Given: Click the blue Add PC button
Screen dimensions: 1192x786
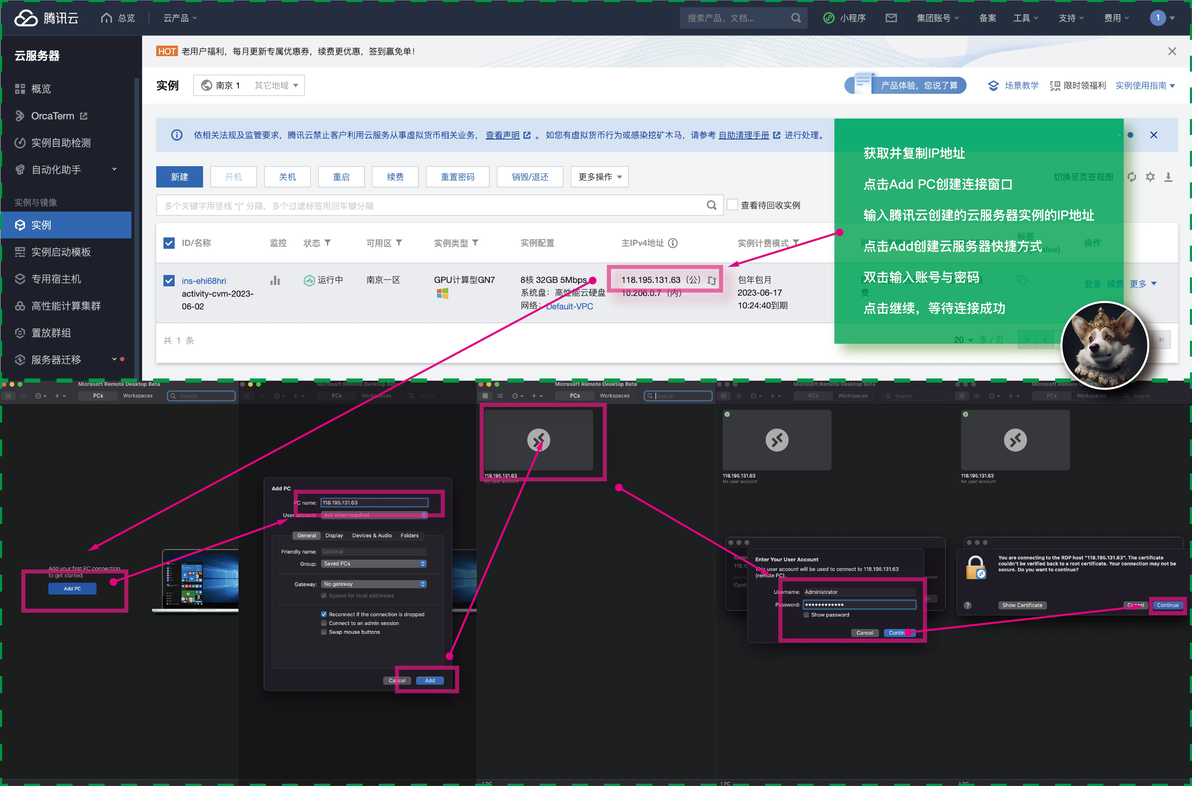Looking at the screenshot, I should pyautogui.click(x=72, y=588).
